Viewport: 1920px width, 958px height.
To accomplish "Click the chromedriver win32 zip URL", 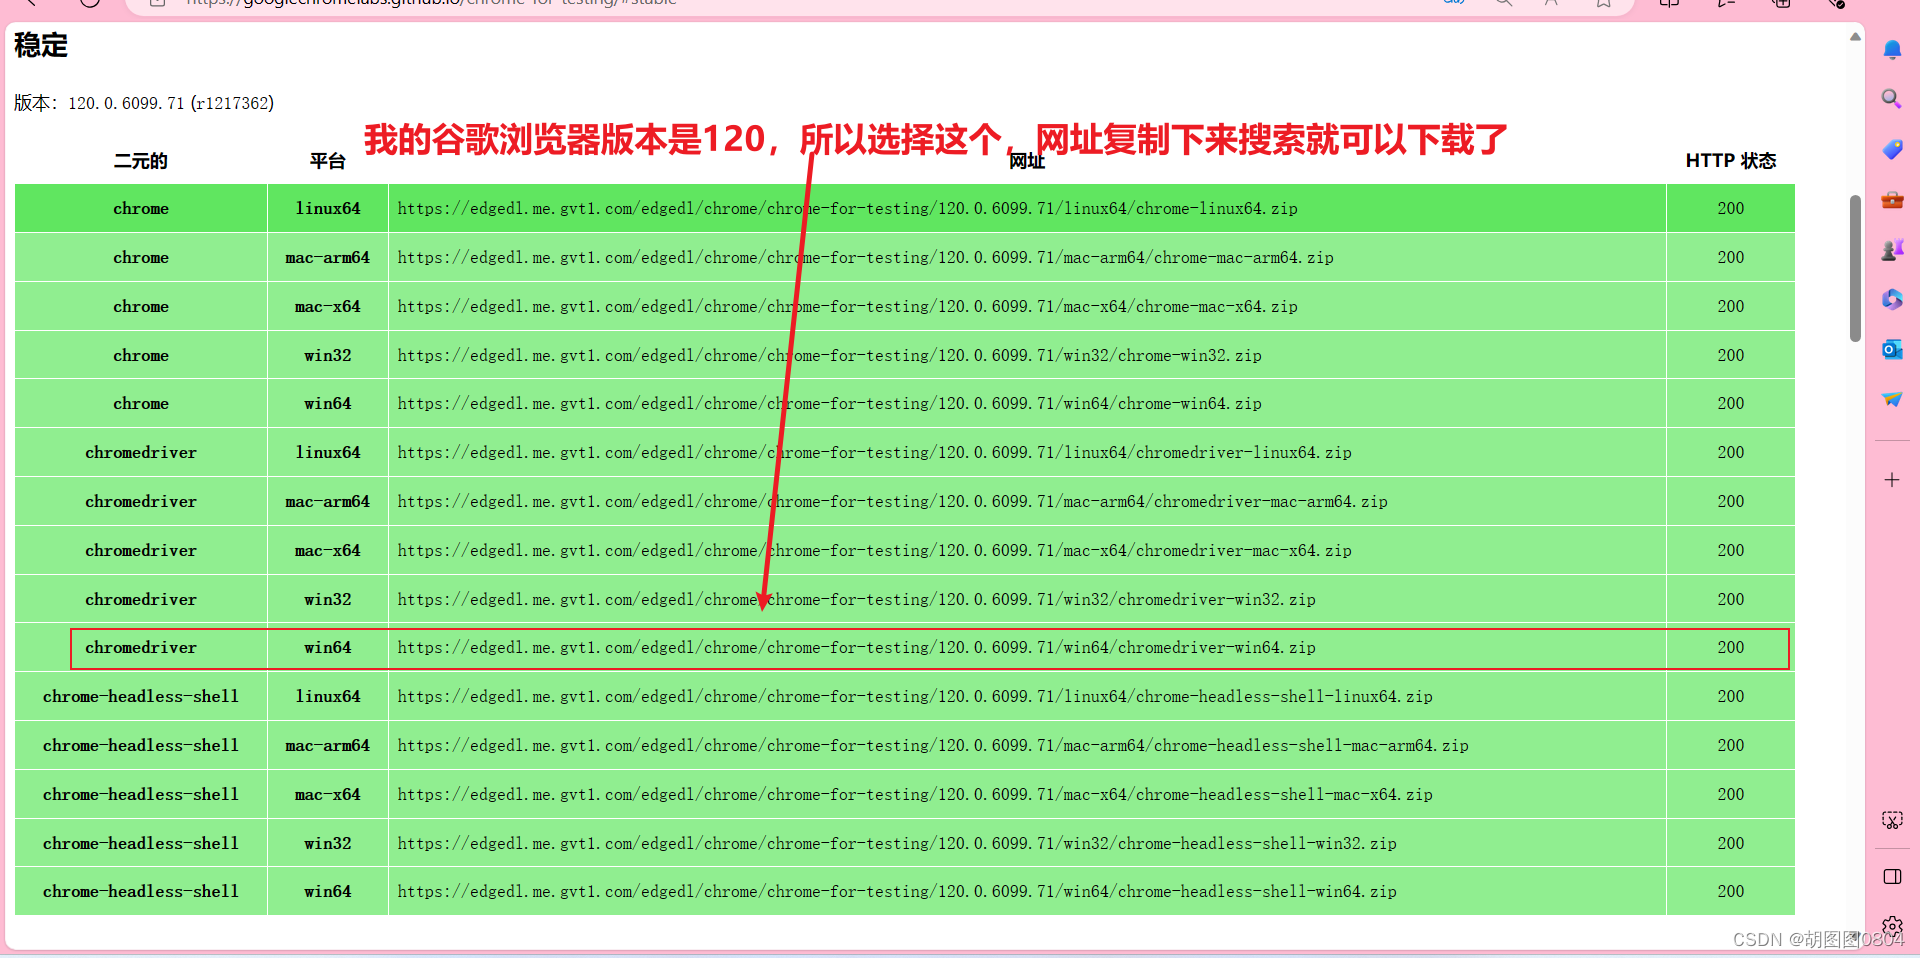I will click(x=856, y=600).
